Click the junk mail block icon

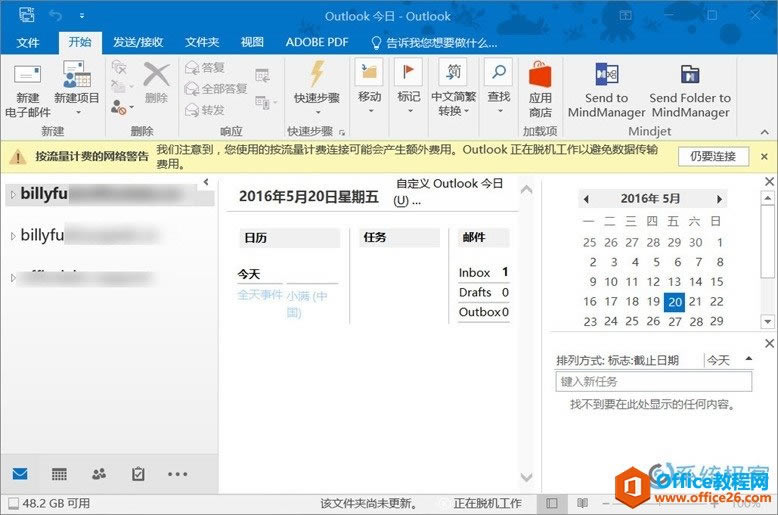coord(119,107)
